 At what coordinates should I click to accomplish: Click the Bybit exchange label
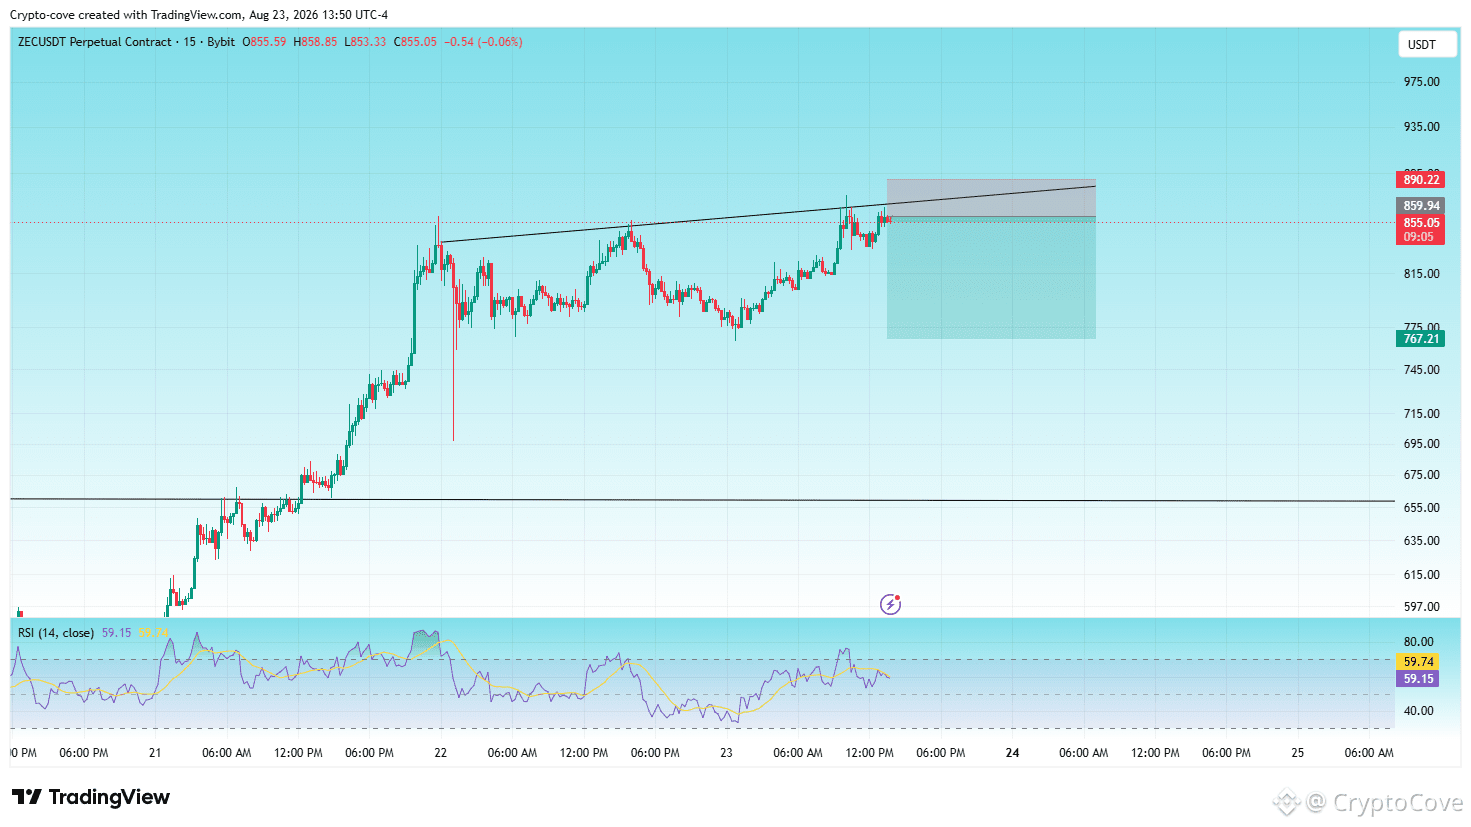221,42
